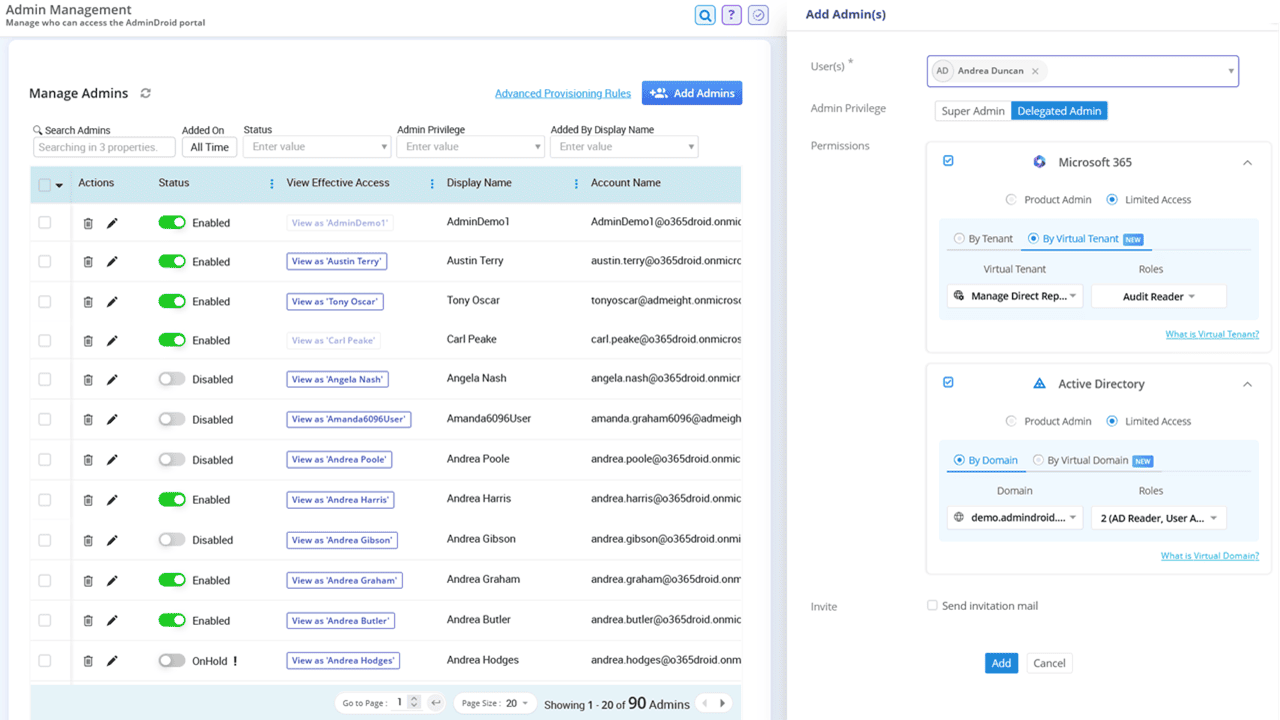Click the Add Admins button
Image resolution: width=1280 pixels, height=720 pixels.
point(692,92)
